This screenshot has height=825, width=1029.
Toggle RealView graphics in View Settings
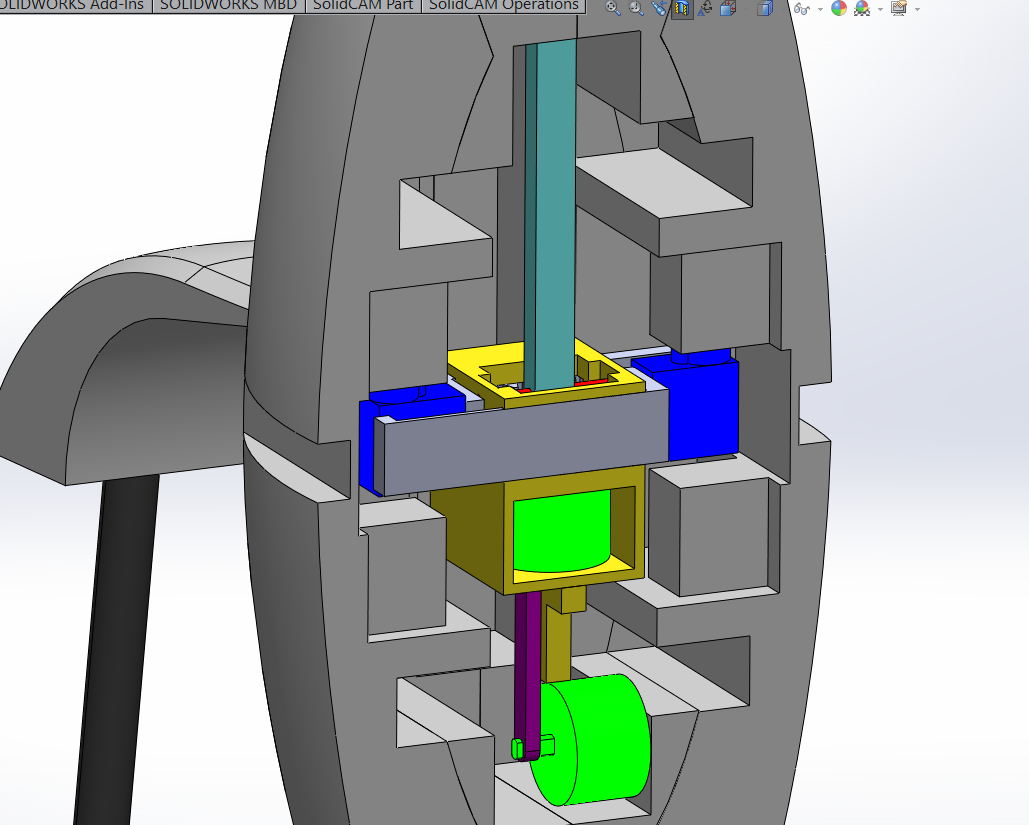click(900, 9)
